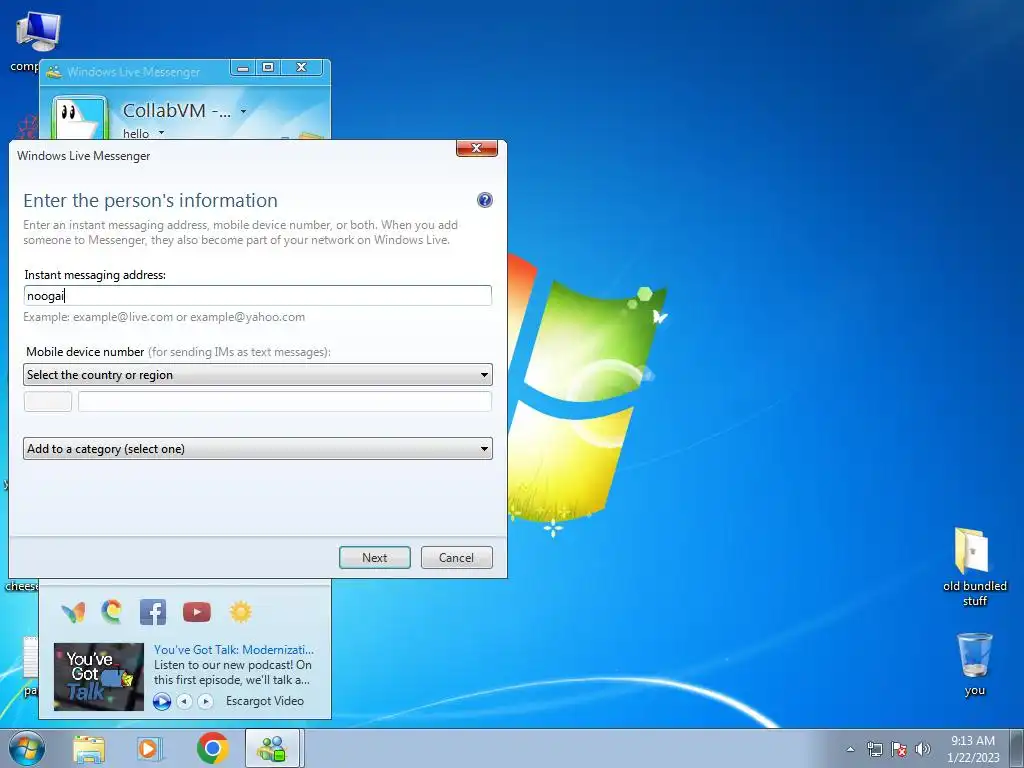Screen dimensions: 1024x768
Task: Open the CollabVM display name dropdown arrow
Action: coord(243,112)
